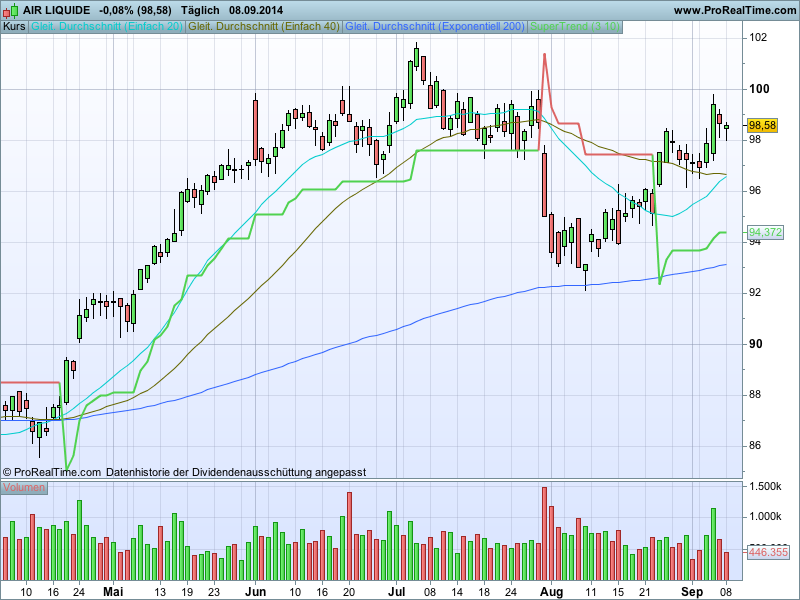The image size is (800, 600).
Task: Click the Sep label on the time axis
Action: pos(692,592)
